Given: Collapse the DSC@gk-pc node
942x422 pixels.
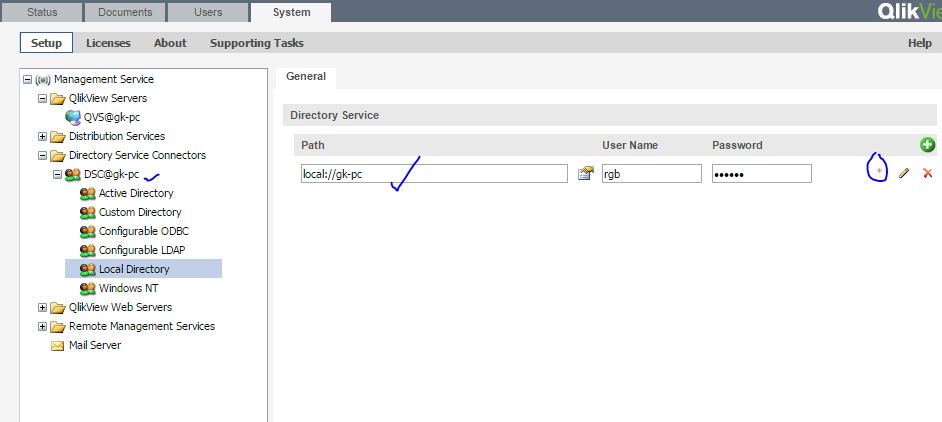Looking at the screenshot, I should pos(57,174).
